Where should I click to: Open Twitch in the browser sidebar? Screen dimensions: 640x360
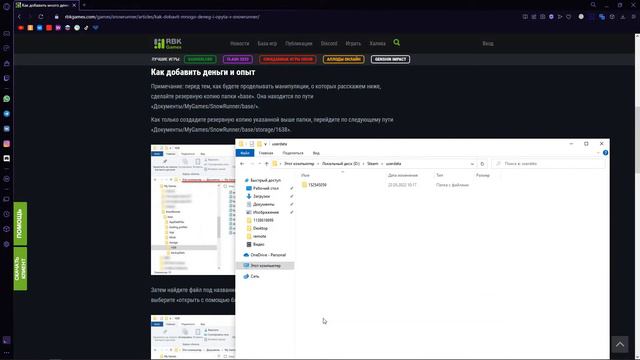(x=7, y=78)
